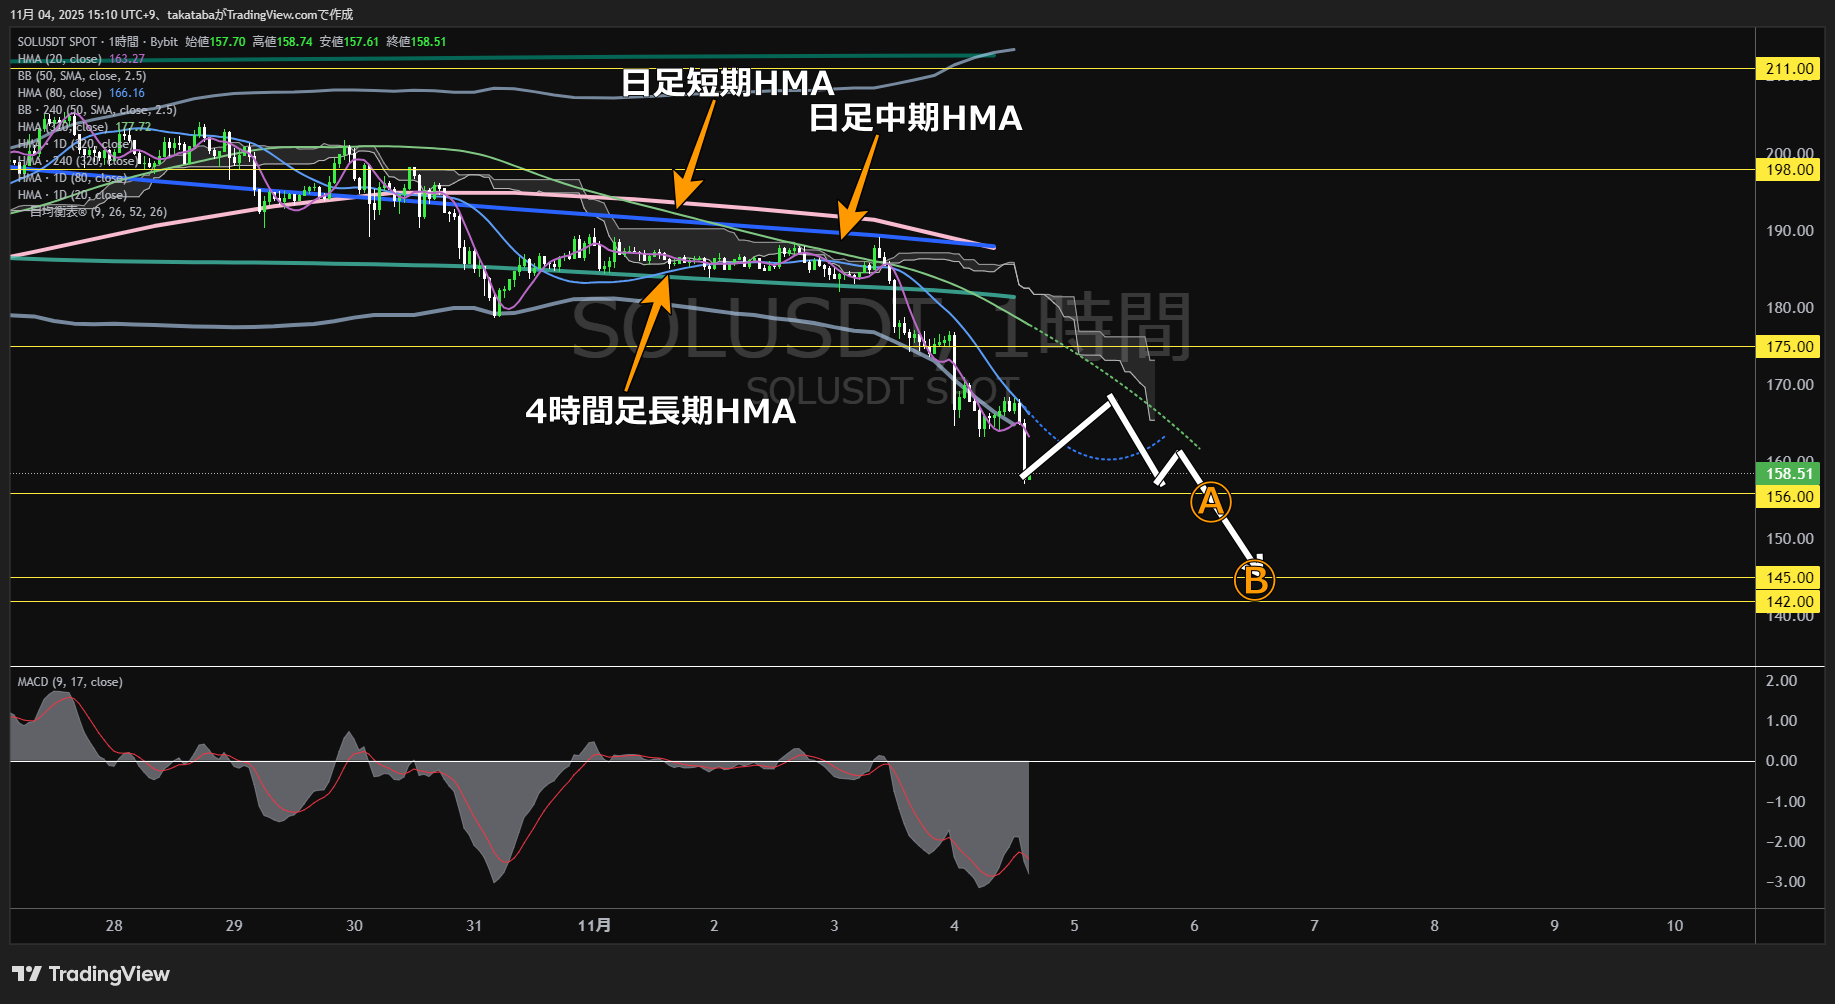Click the 一目均衡表 (9, 26, 52, 26) legend
This screenshot has height=1004, width=1835.
[97, 212]
